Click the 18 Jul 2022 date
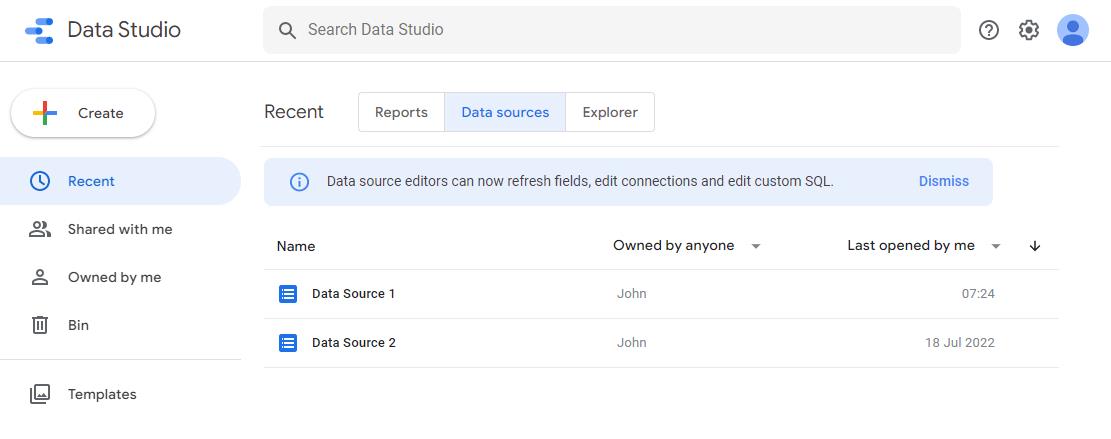This screenshot has height=439, width=1111. [x=959, y=343]
